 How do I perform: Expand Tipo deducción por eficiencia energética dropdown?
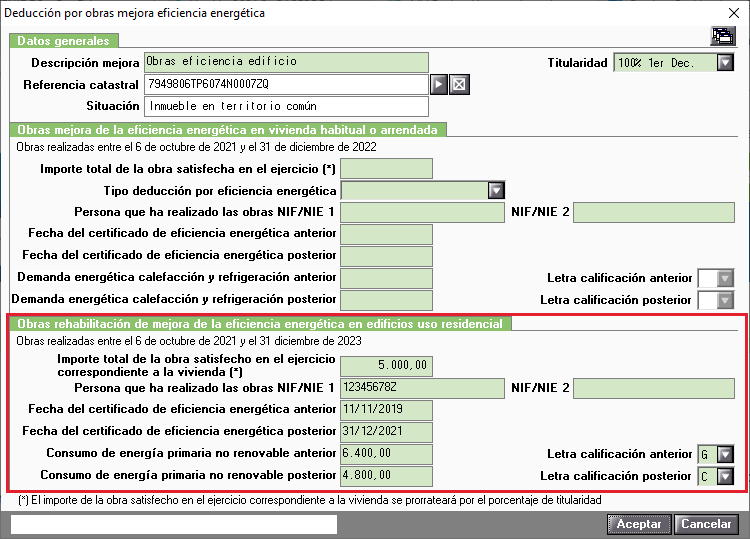[496, 190]
